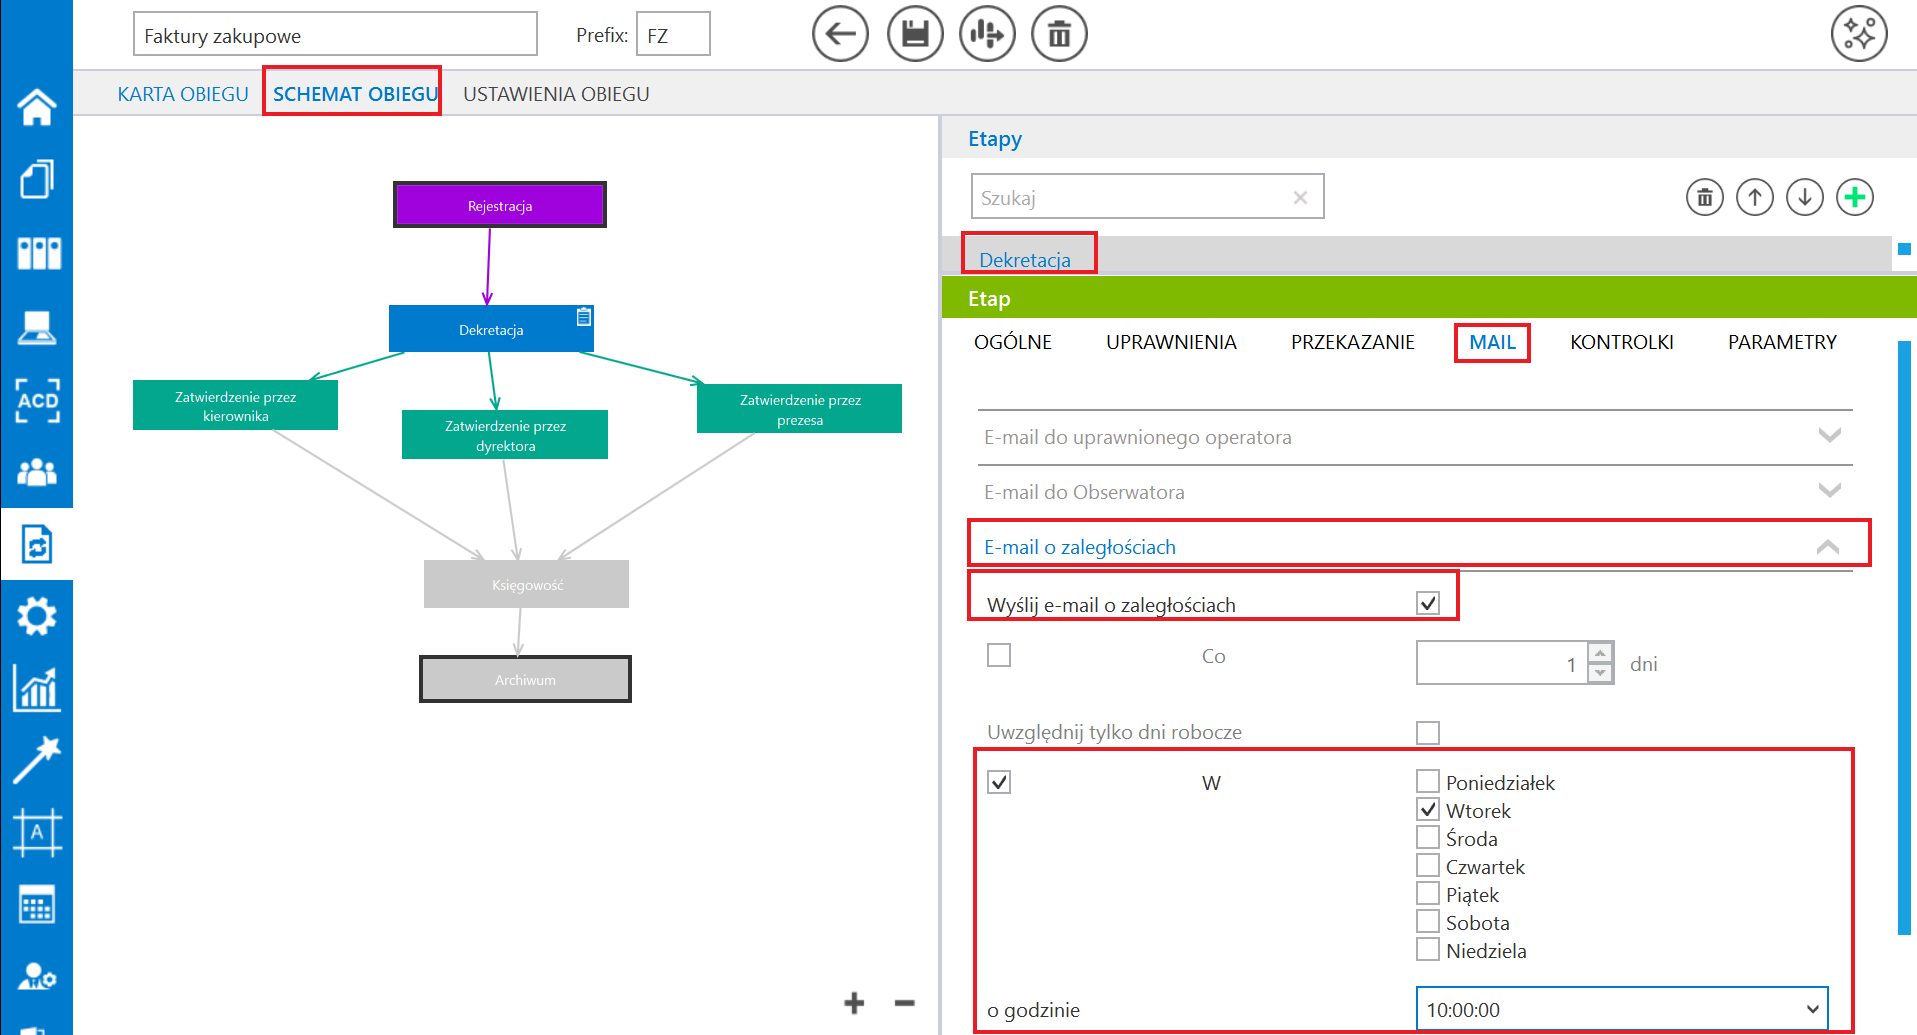Select Zatwierdzenie przez prezesa node
This screenshot has width=1917, height=1035.
click(799, 408)
